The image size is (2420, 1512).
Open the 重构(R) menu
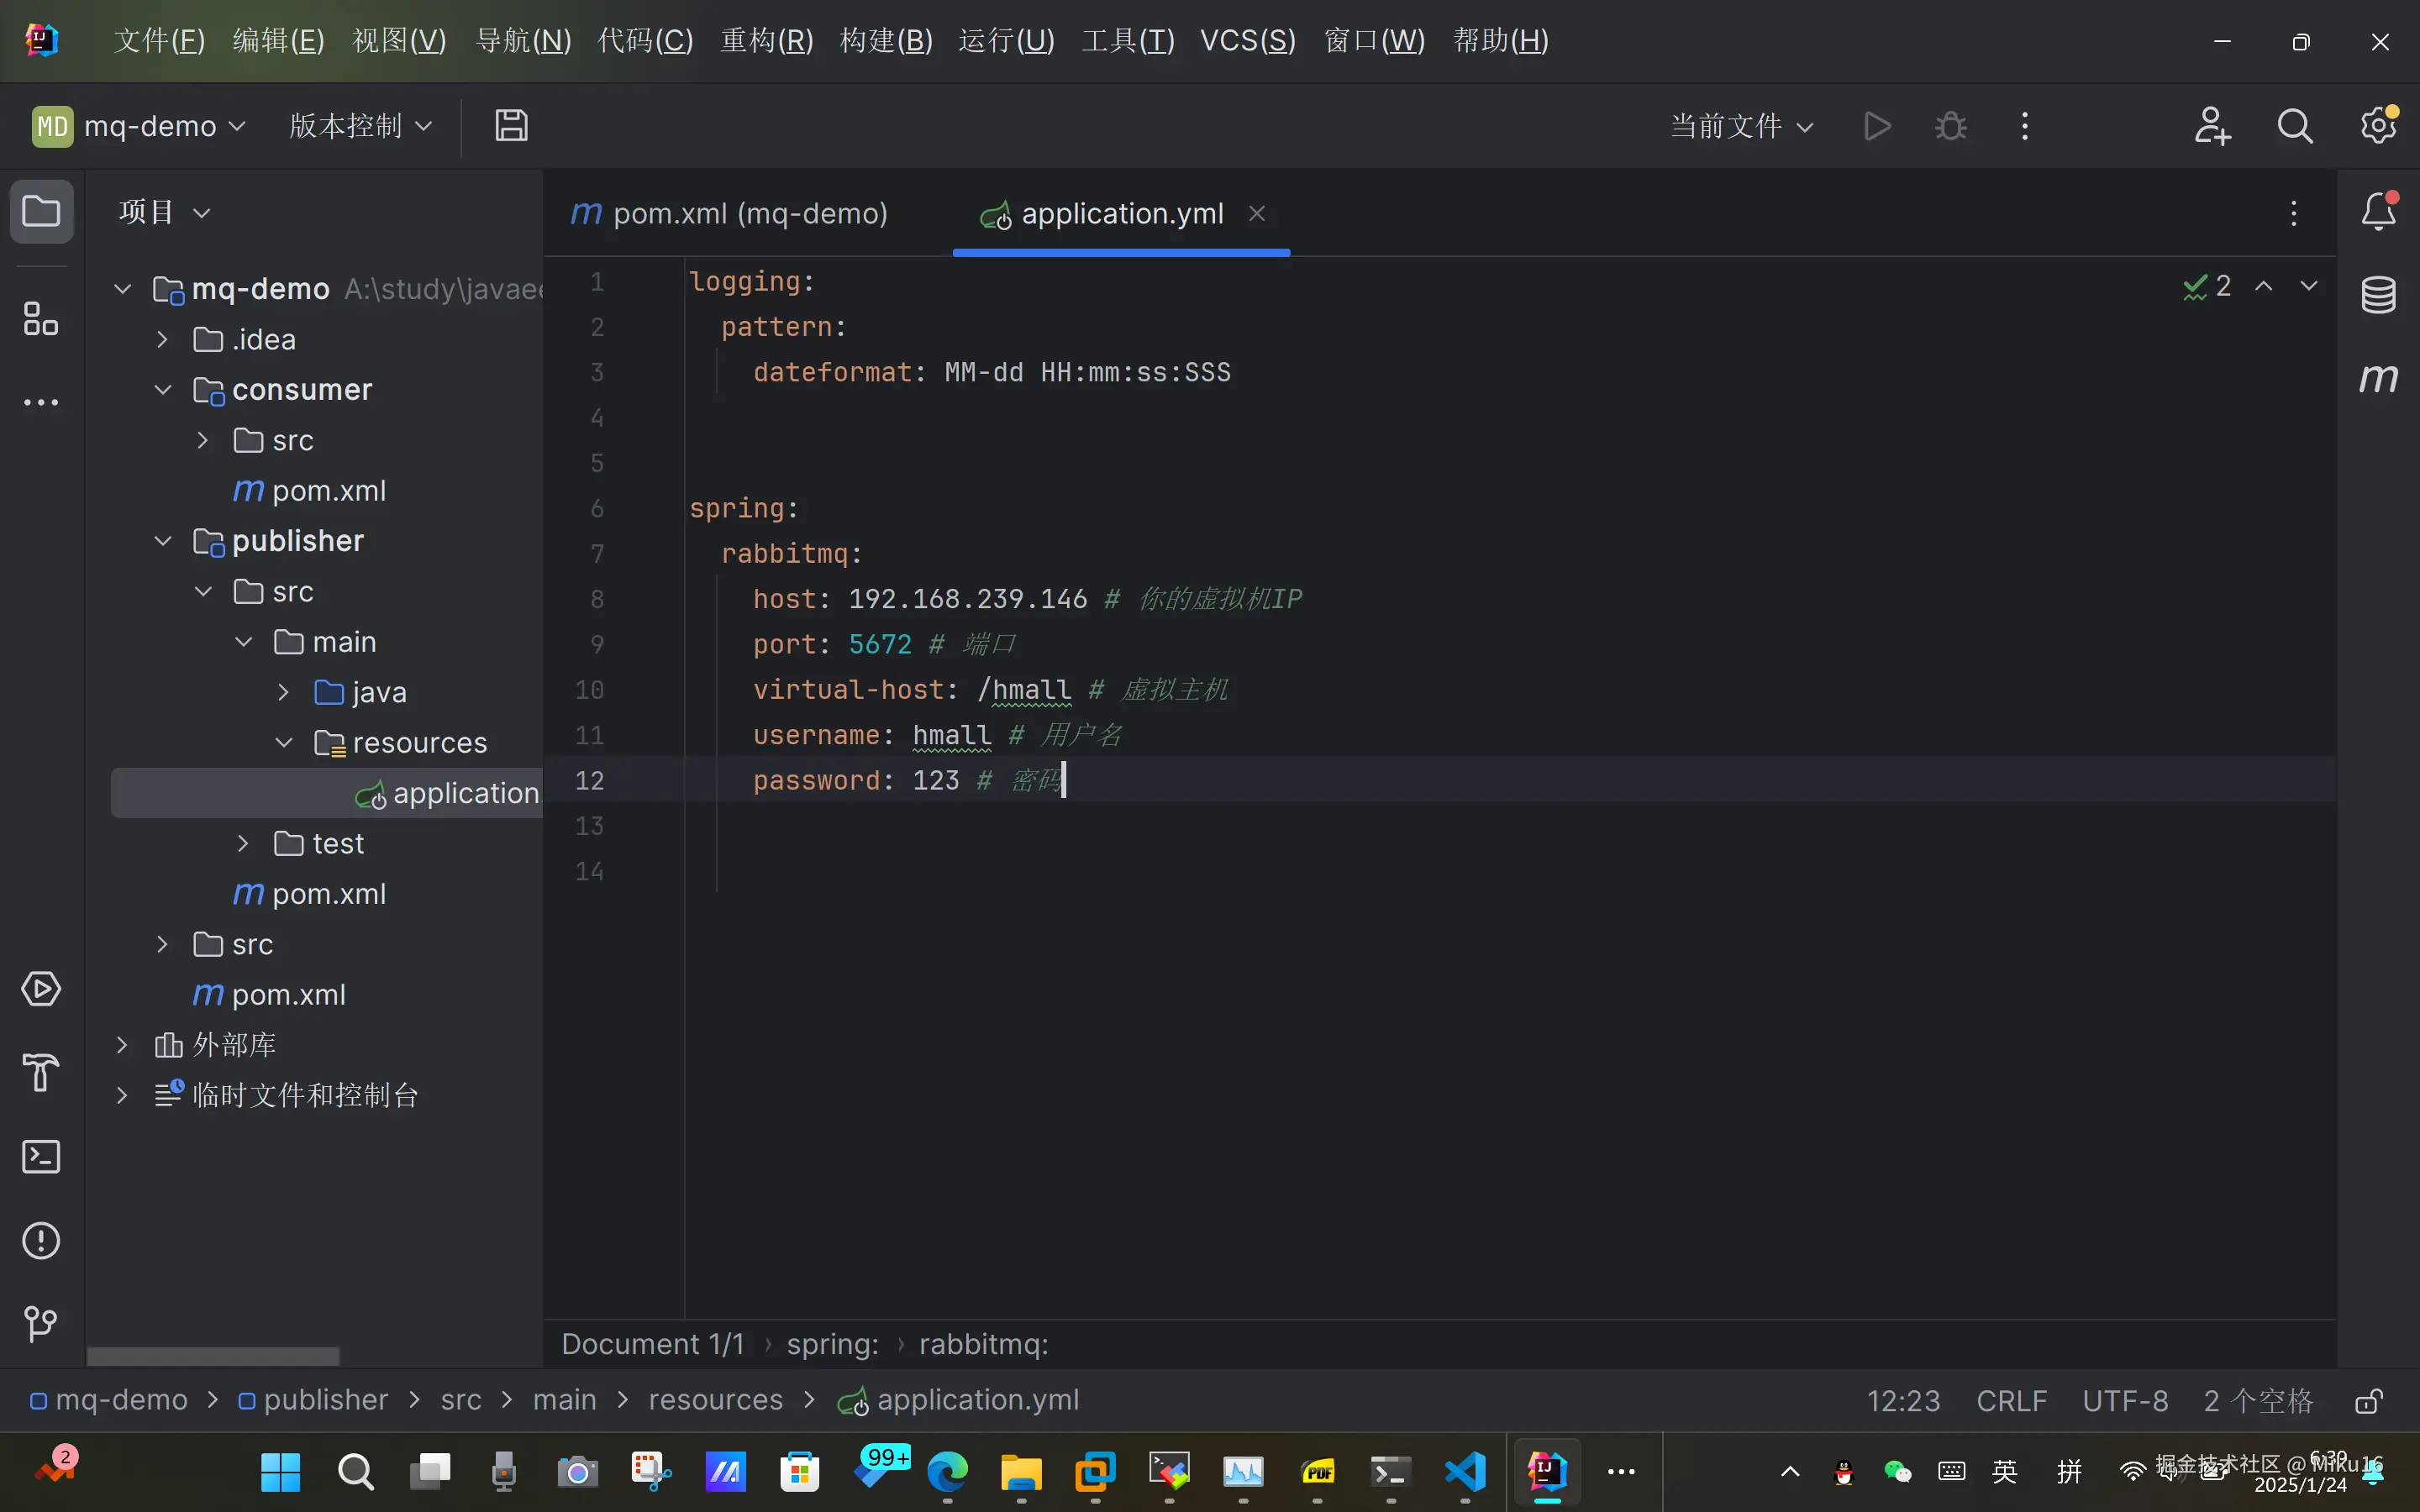pyautogui.click(x=767, y=41)
